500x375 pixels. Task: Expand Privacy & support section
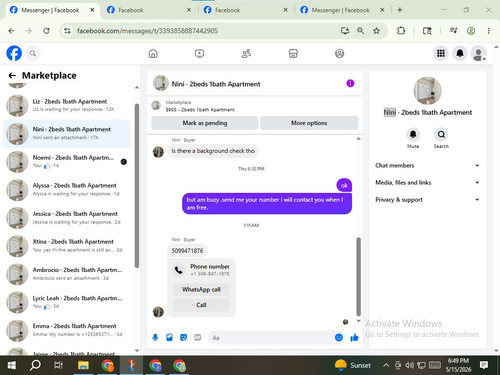tap(427, 200)
